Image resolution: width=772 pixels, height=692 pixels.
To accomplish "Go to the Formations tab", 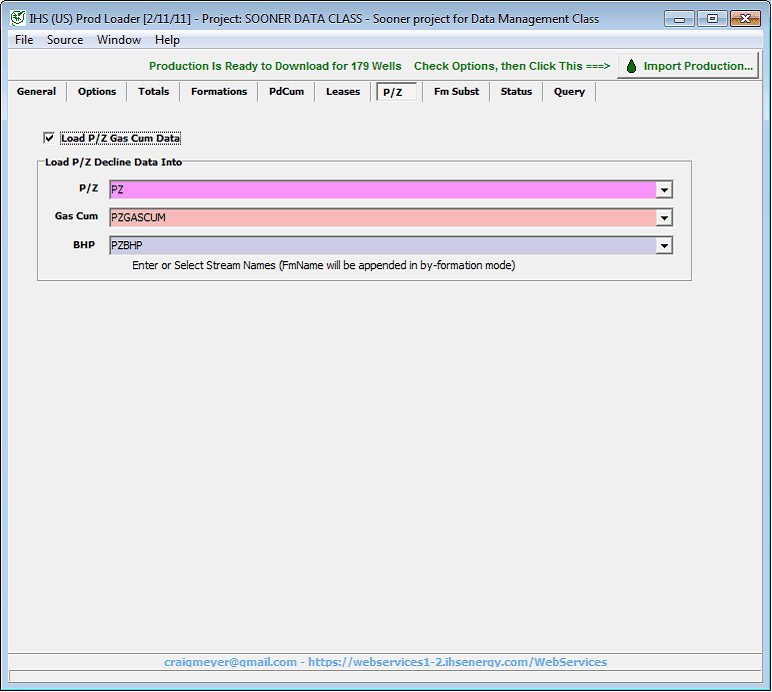I will 219,92.
